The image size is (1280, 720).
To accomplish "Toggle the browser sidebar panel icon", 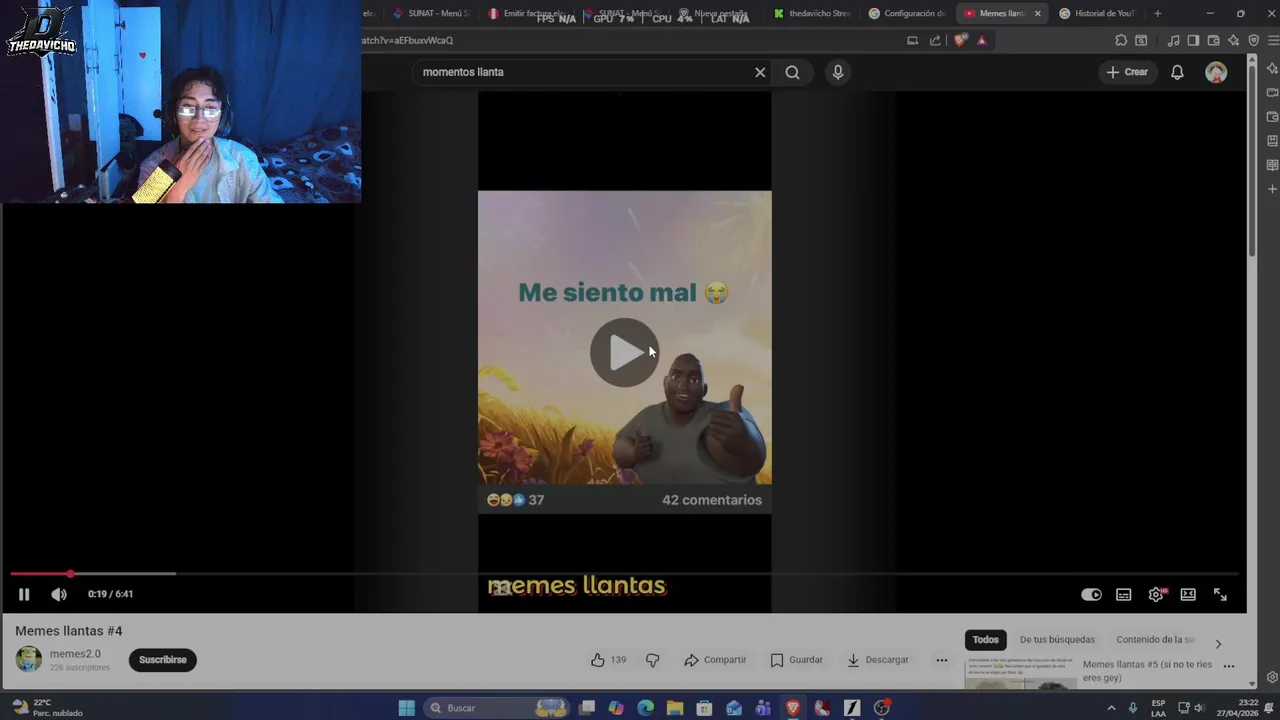I will coord(1193,40).
